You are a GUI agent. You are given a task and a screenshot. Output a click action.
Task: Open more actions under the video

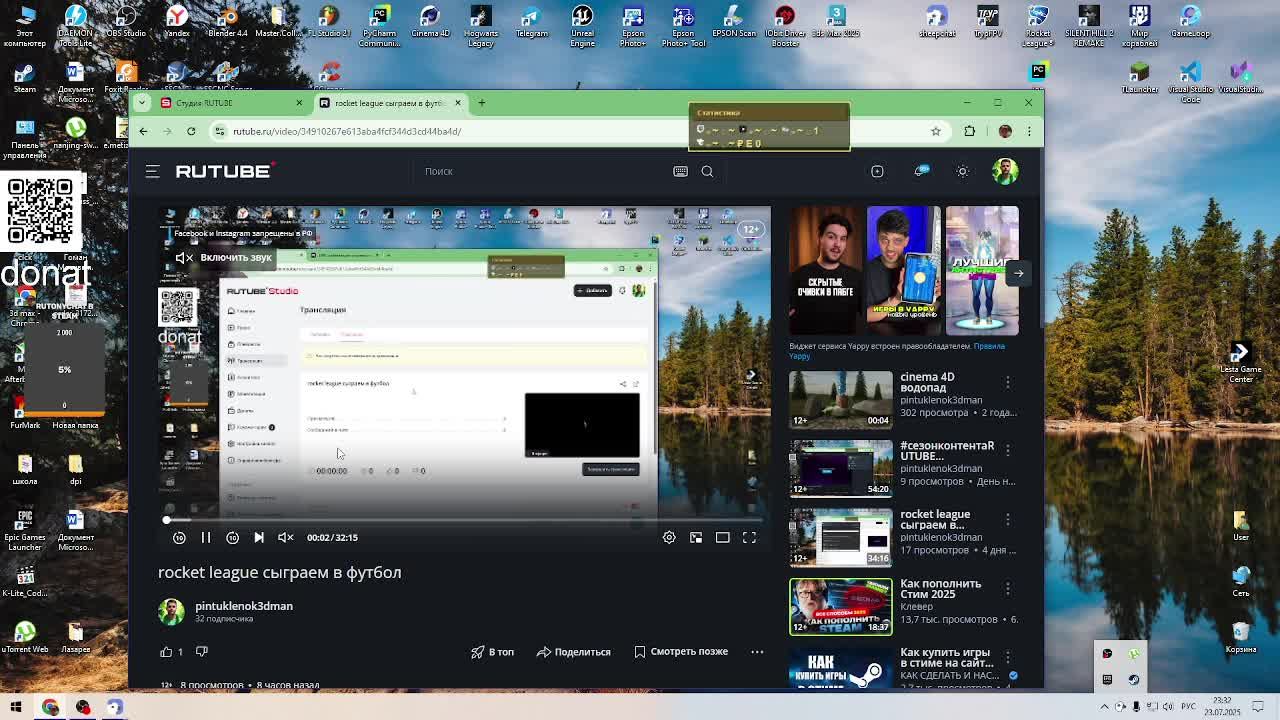(757, 652)
